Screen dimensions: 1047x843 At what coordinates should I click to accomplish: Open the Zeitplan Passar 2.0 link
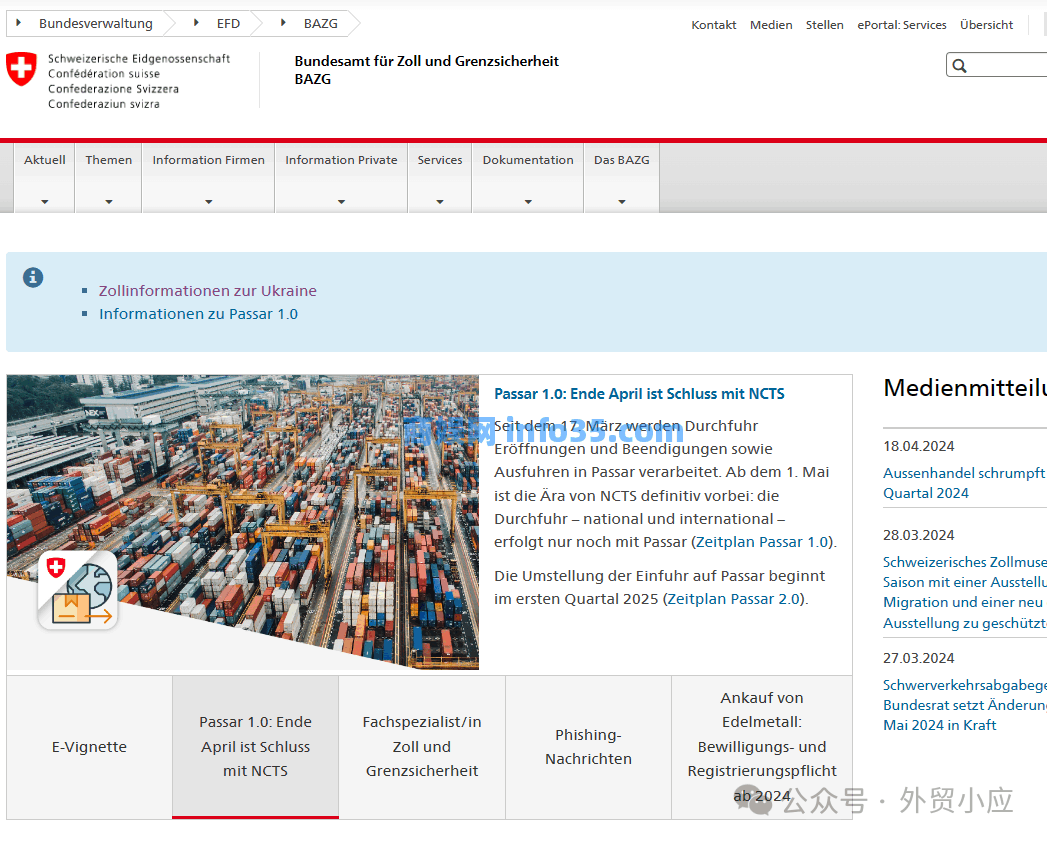[733, 599]
